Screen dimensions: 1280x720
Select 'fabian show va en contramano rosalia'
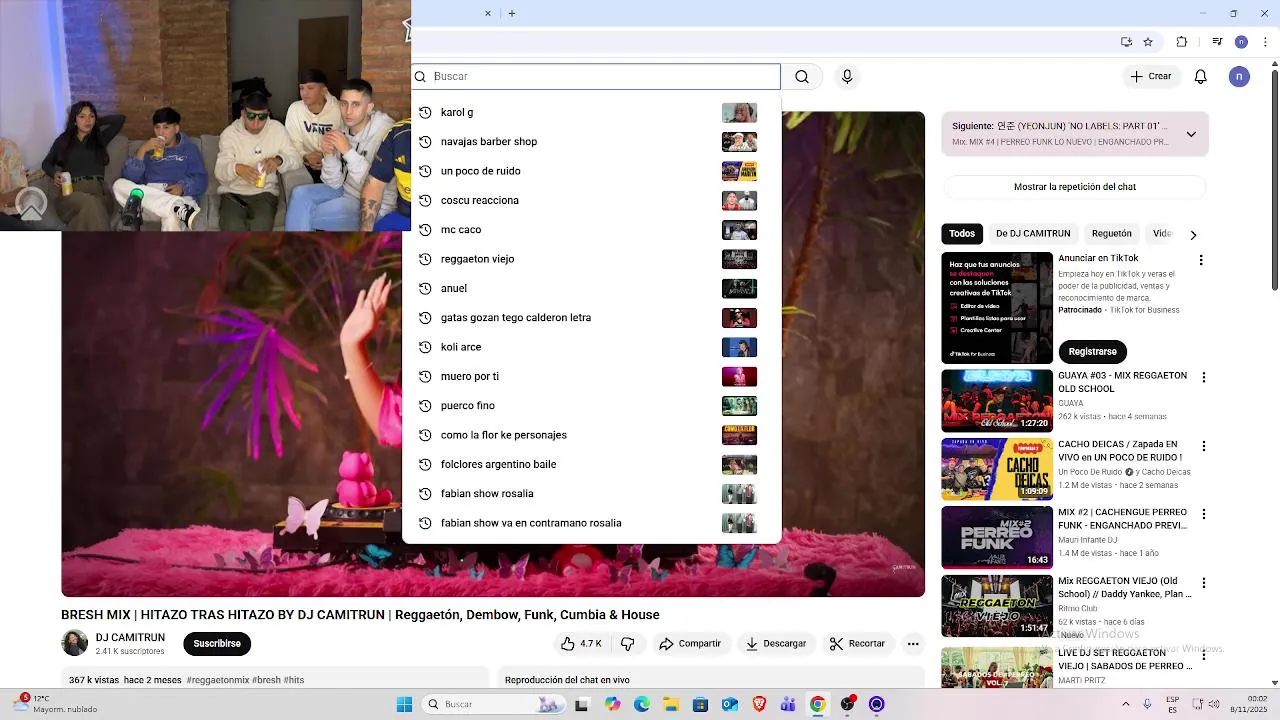591,523
